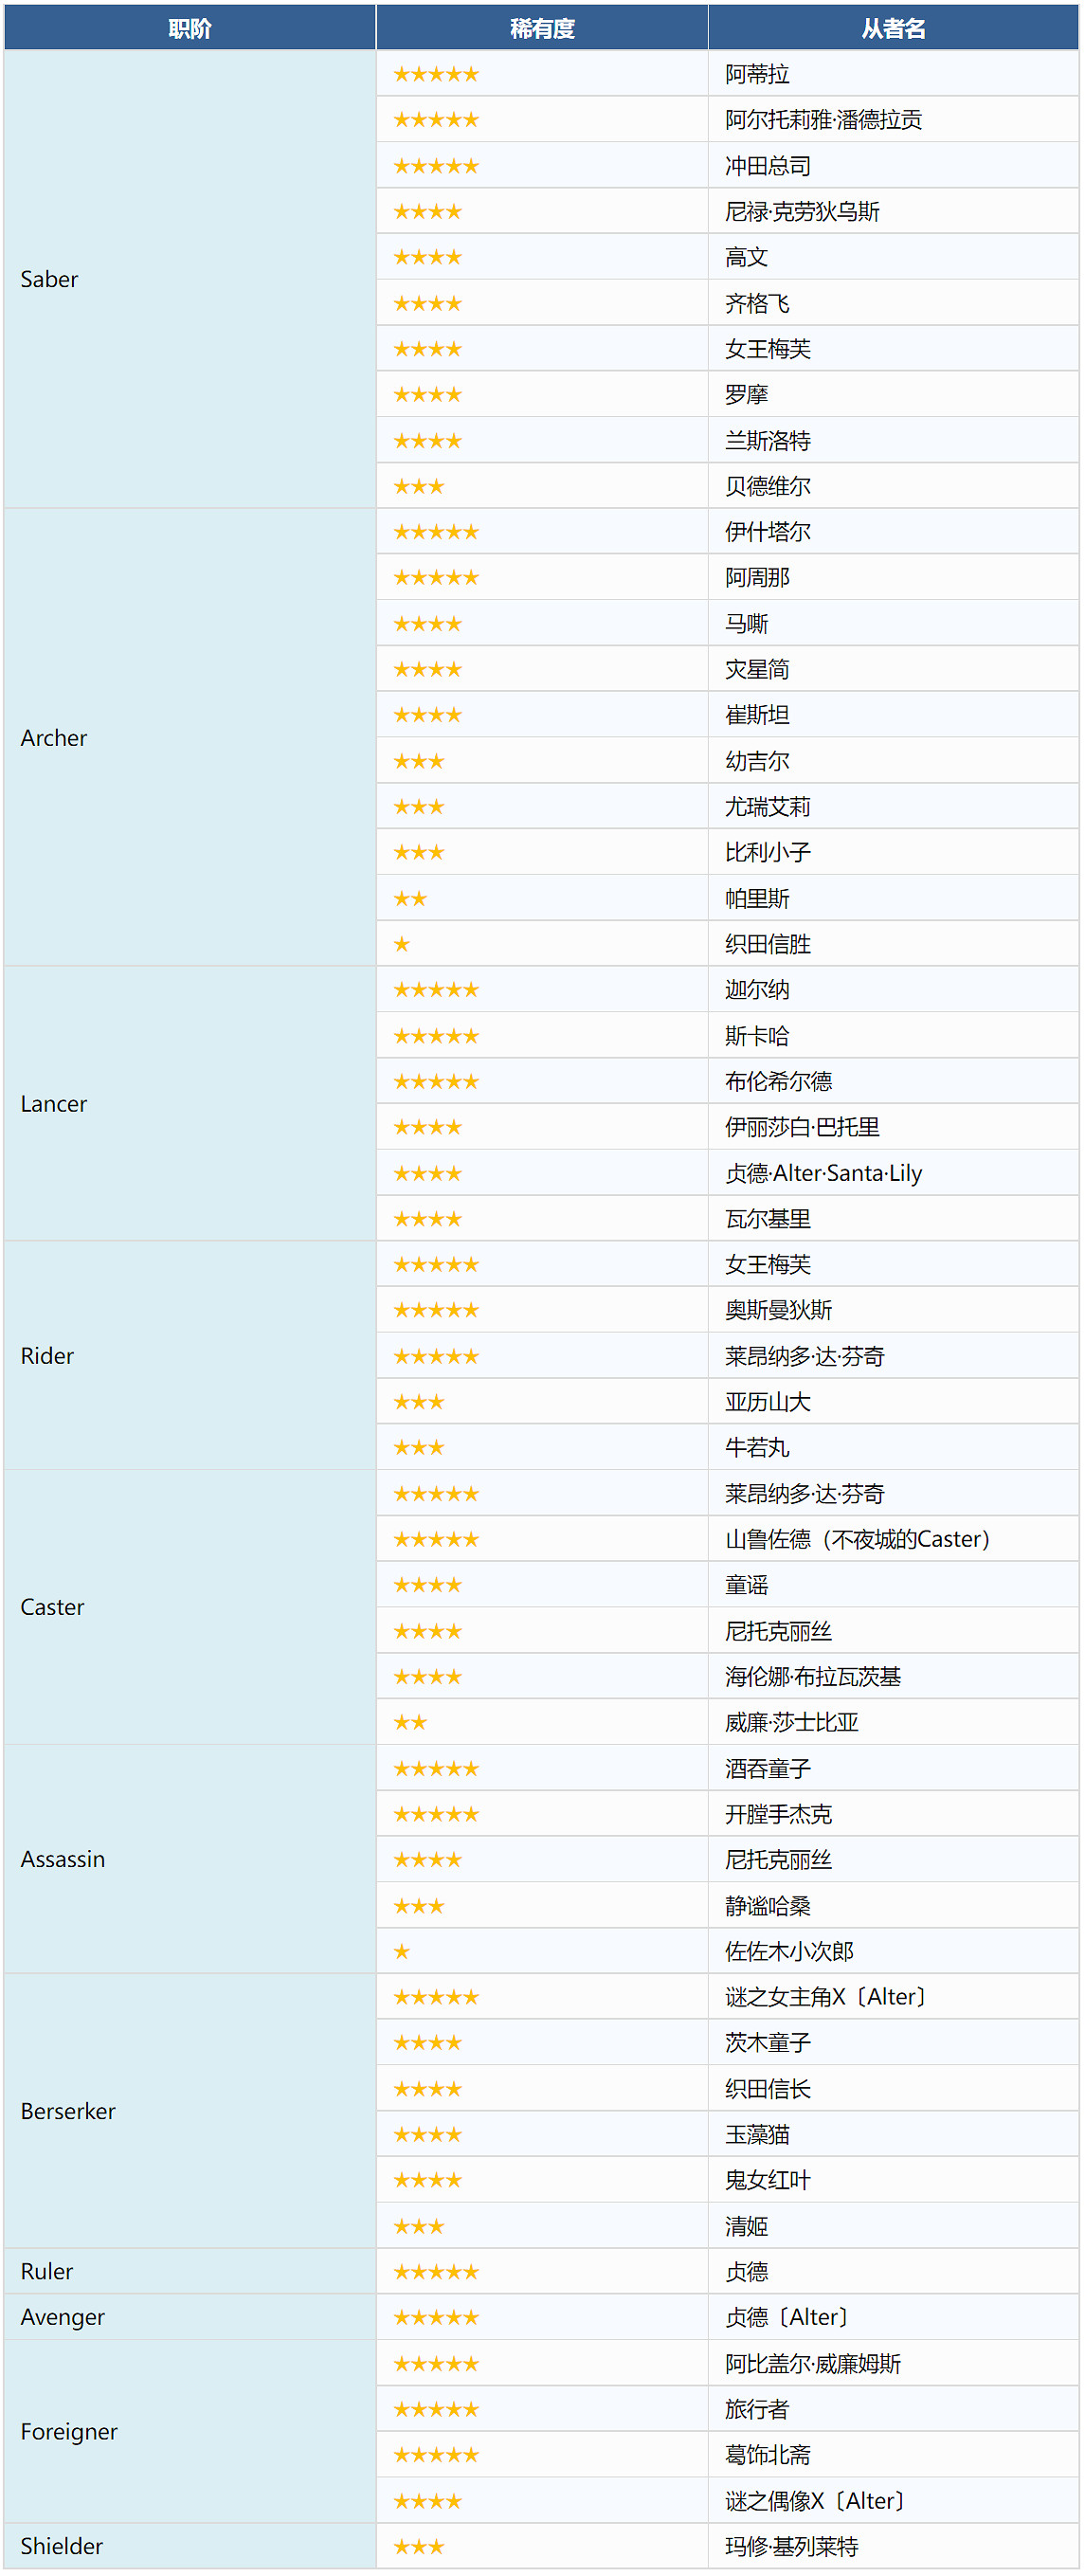Viewport: 1085px width, 2576px height.
Task: Click the Shielder class label
Action: click(x=62, y=2546)
